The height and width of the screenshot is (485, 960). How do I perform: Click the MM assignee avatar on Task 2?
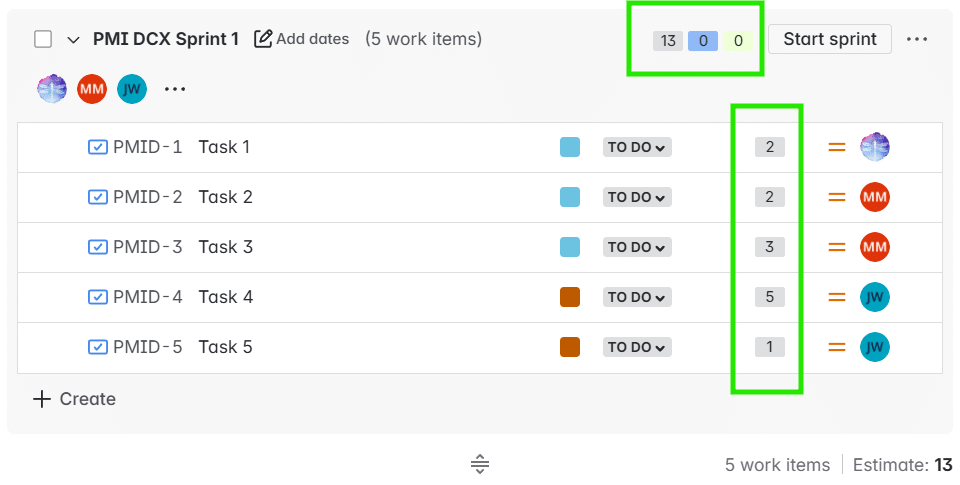[x=875, y=197]
